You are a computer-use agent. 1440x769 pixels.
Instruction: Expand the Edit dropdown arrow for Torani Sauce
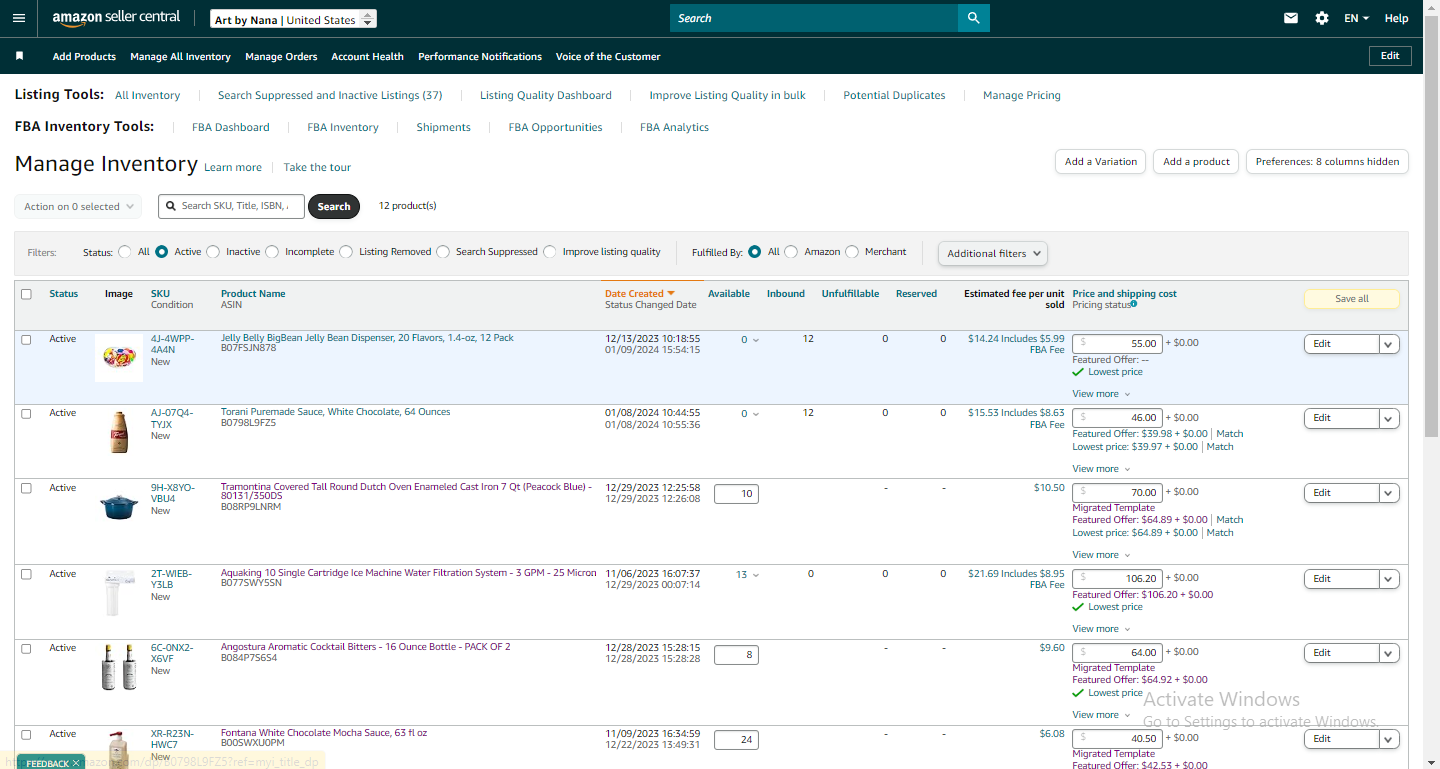(x=1389, y=418)
